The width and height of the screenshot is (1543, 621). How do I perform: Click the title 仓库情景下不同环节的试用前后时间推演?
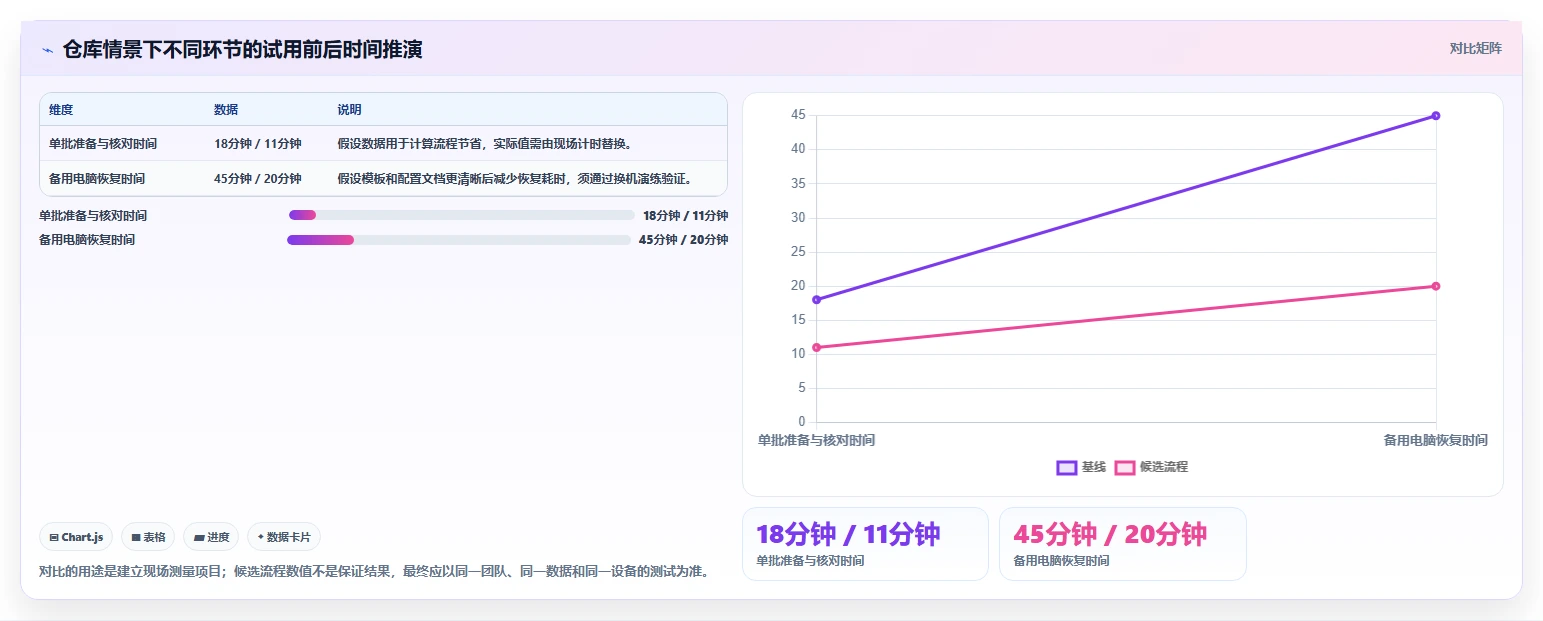point(243,50)
